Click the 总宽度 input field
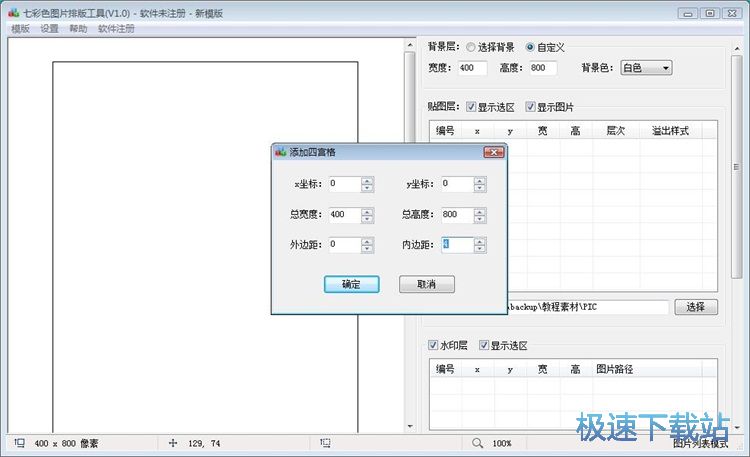 [345, 214]
